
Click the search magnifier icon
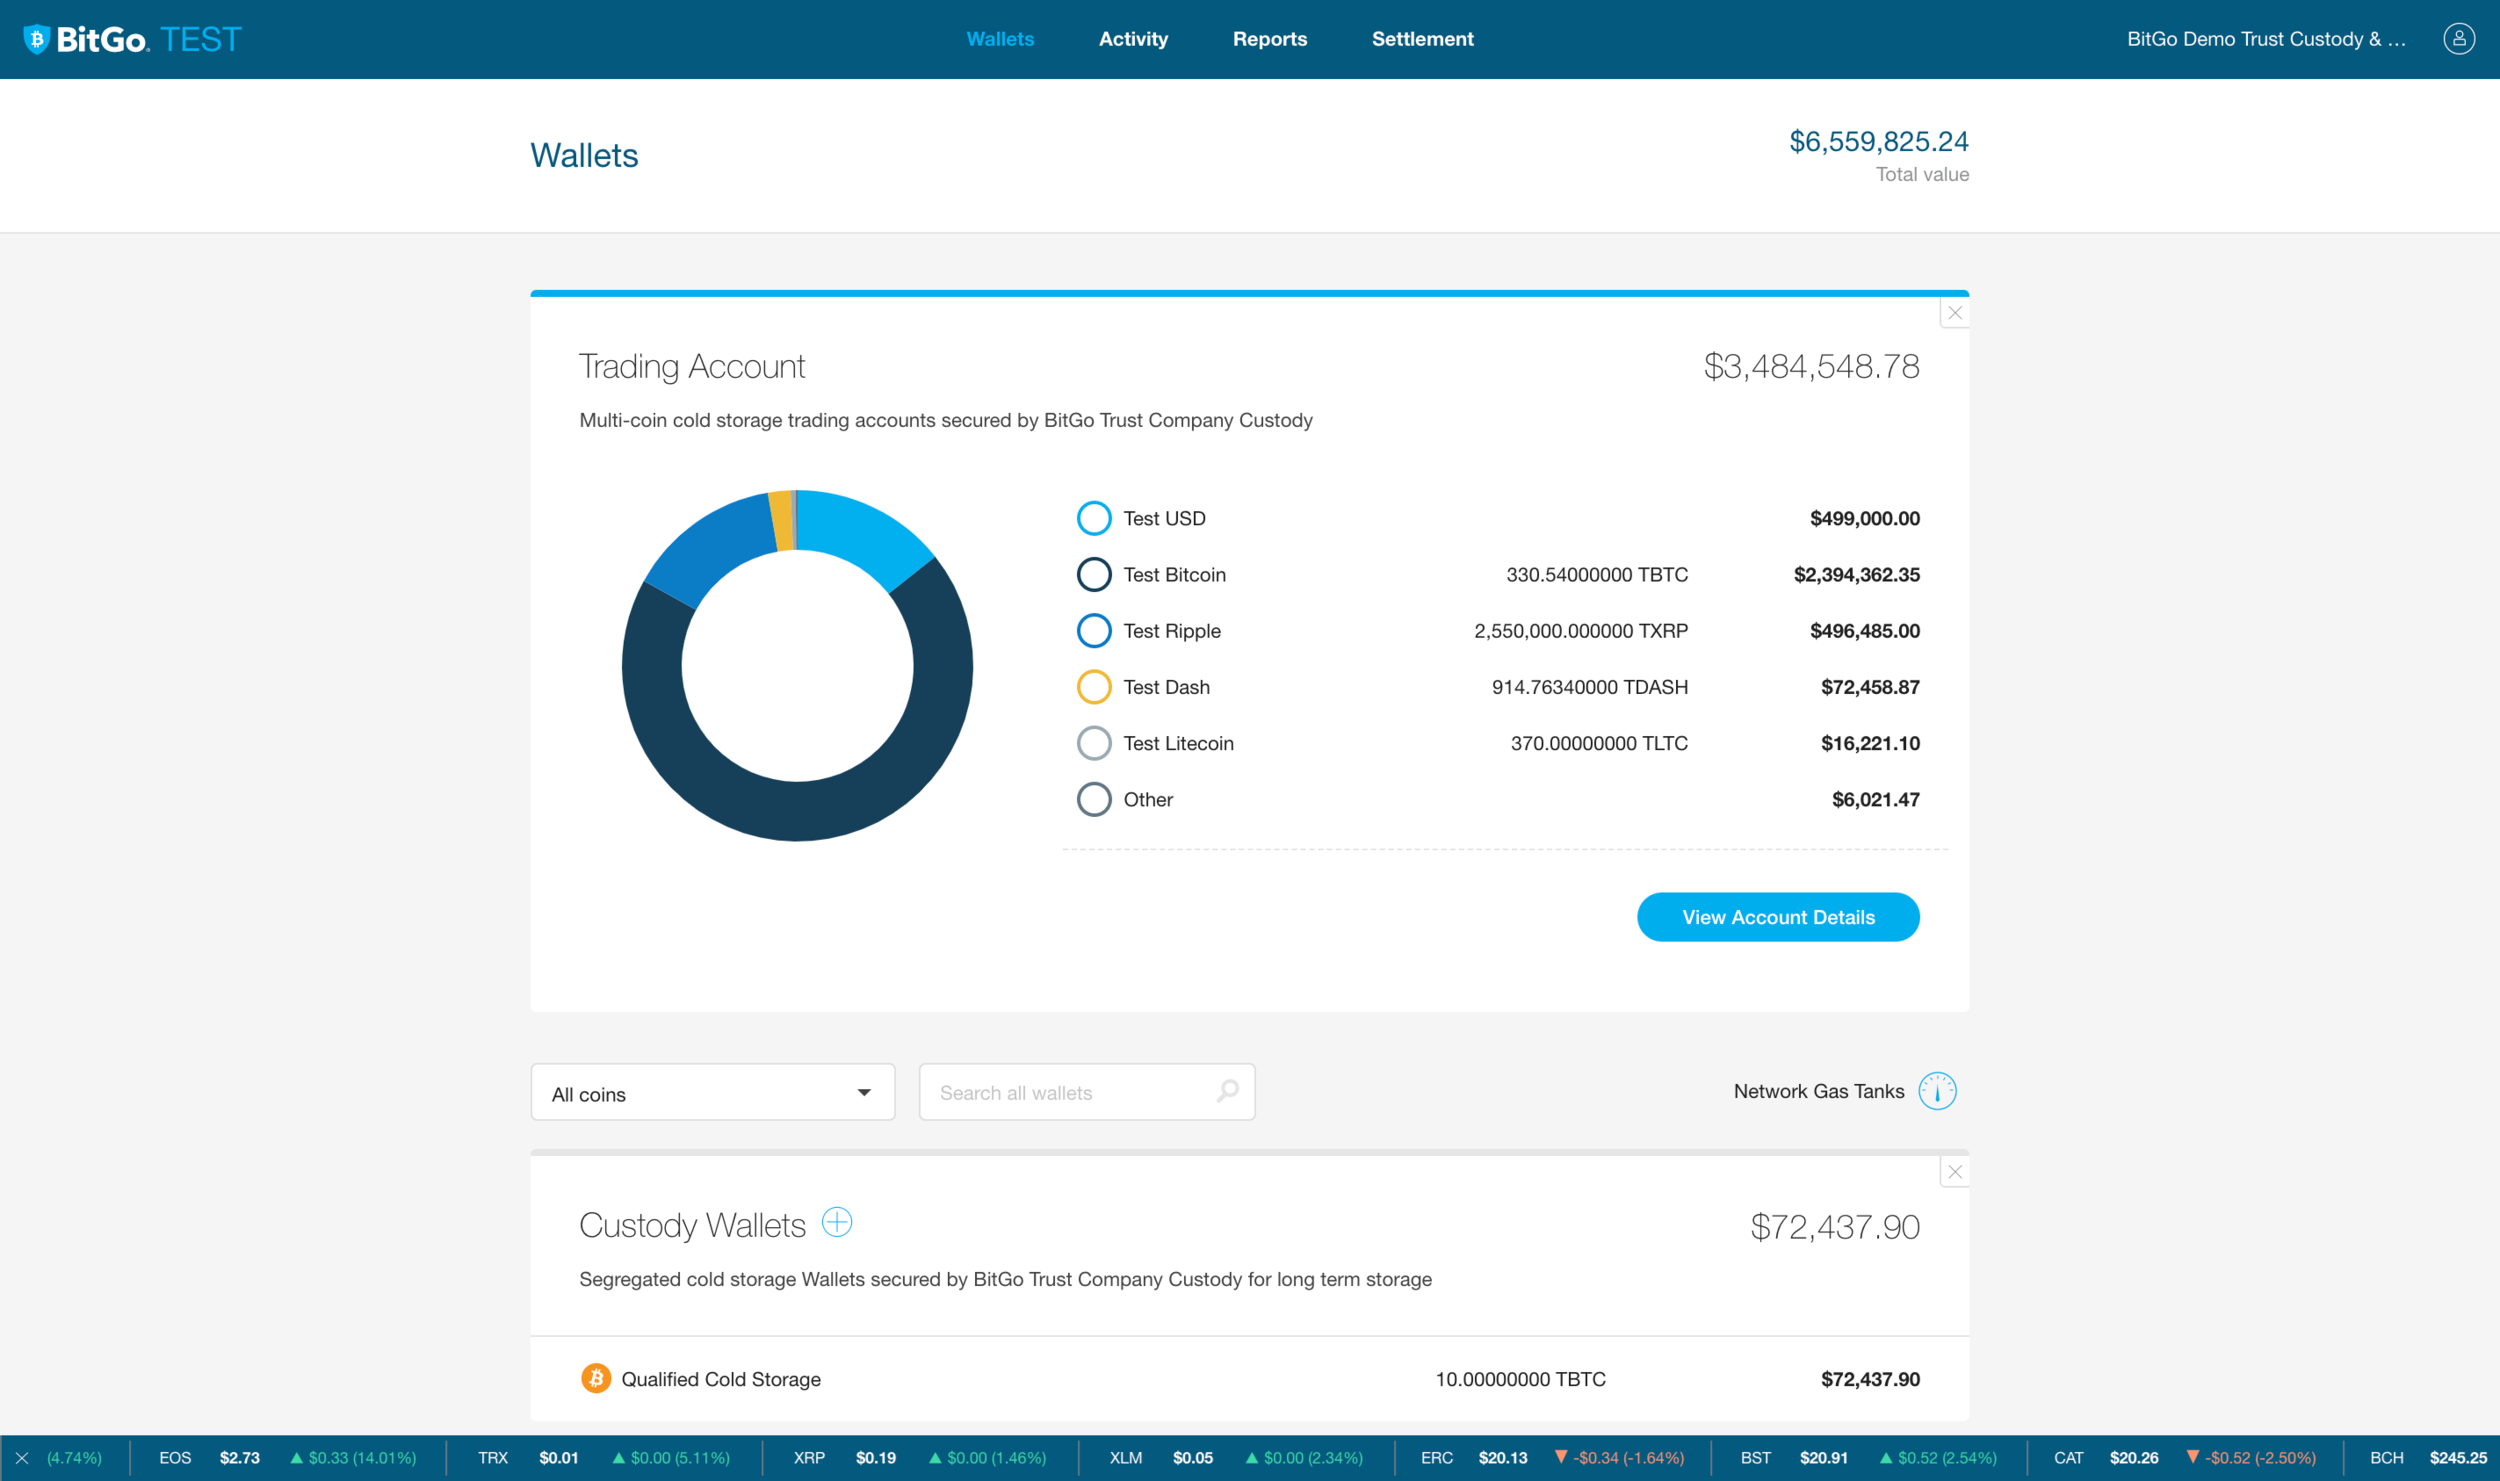(1227, 1091)
